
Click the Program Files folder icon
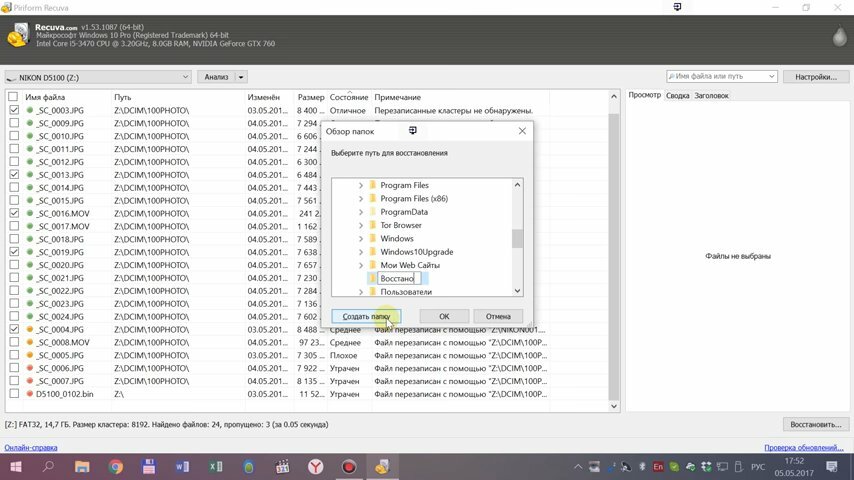coord(373,185)
